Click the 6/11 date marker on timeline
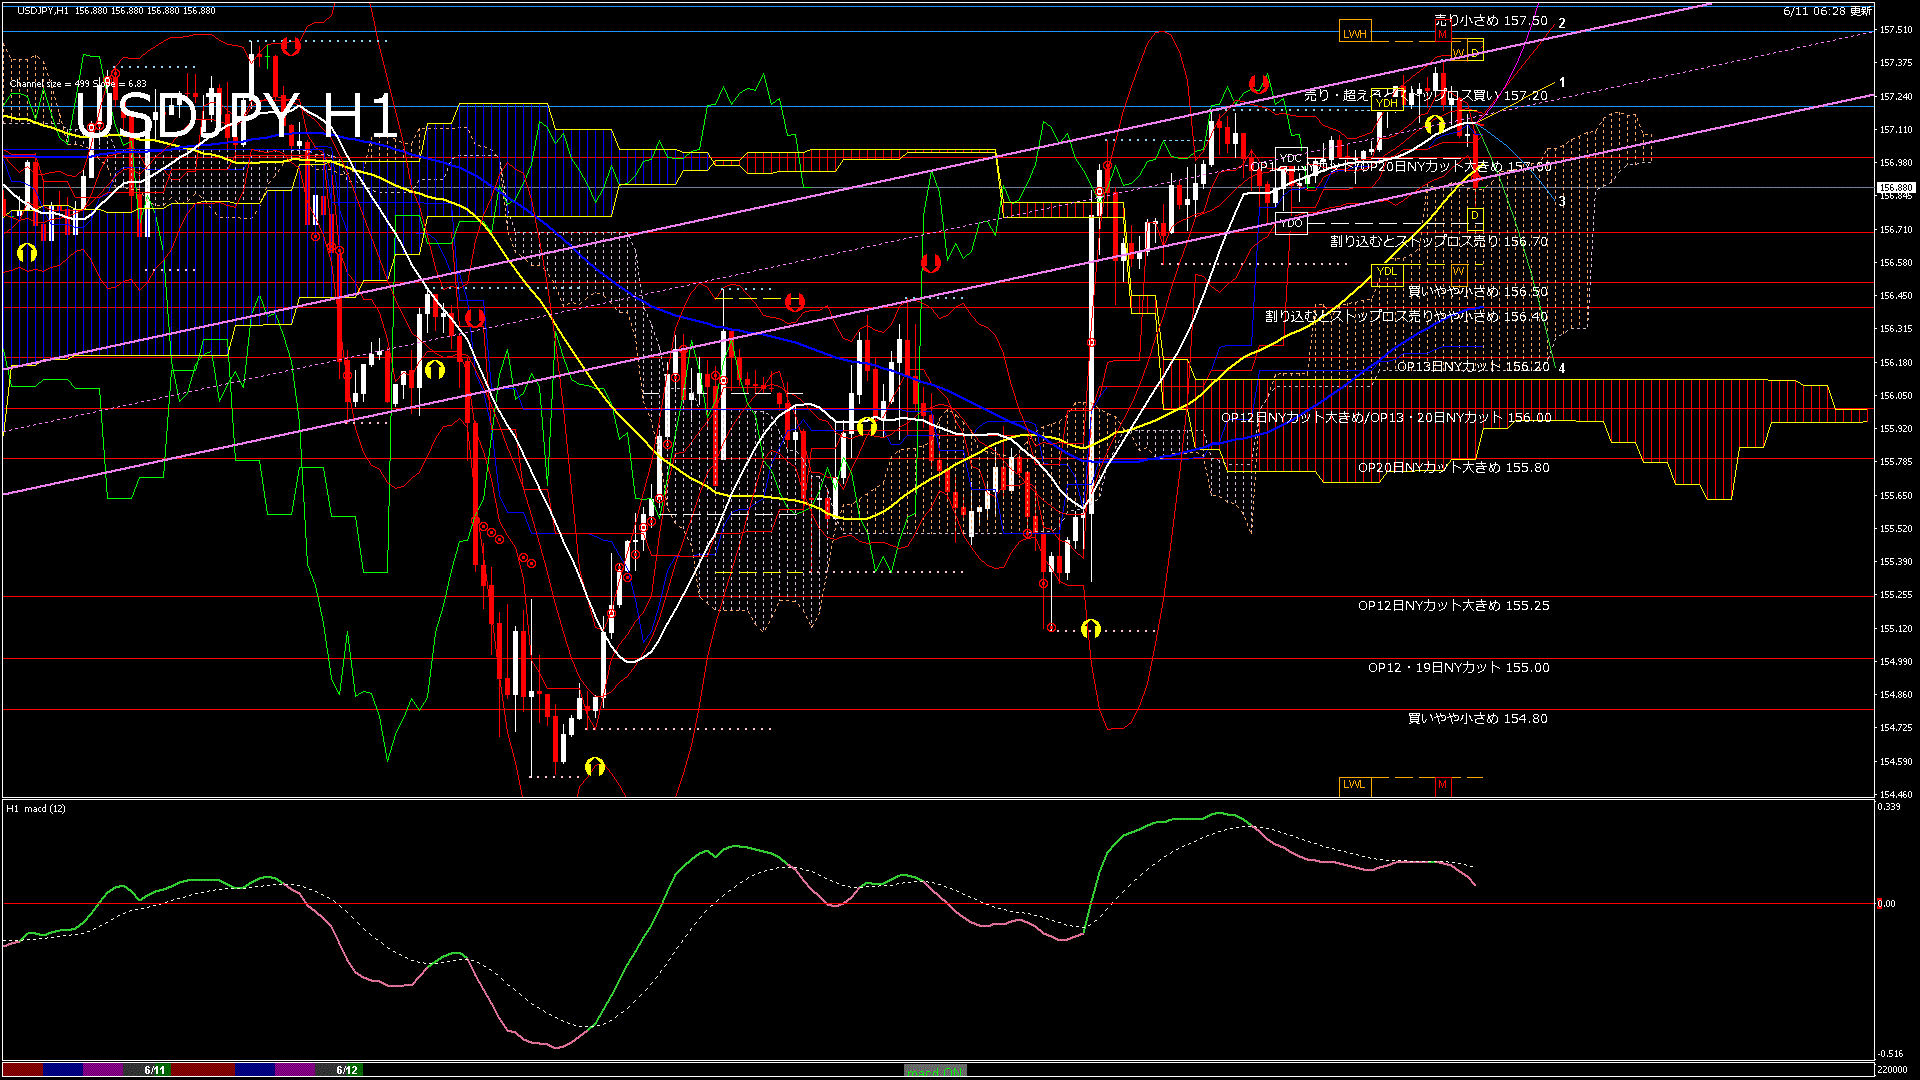 tap(155, 1070)
